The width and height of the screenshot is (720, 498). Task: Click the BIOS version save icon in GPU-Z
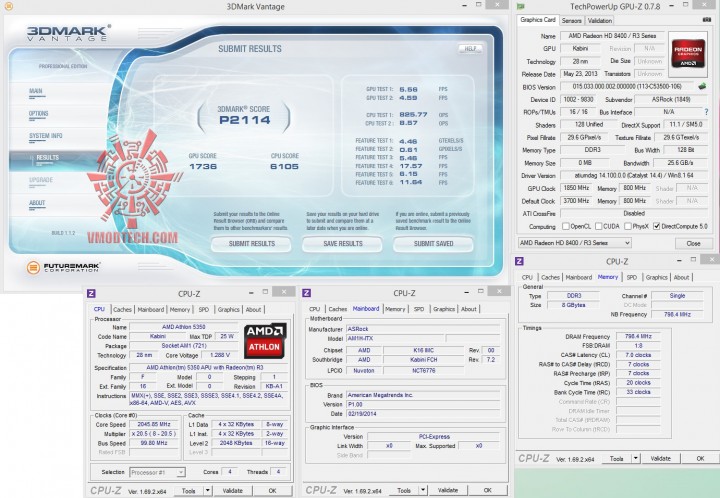702,86
